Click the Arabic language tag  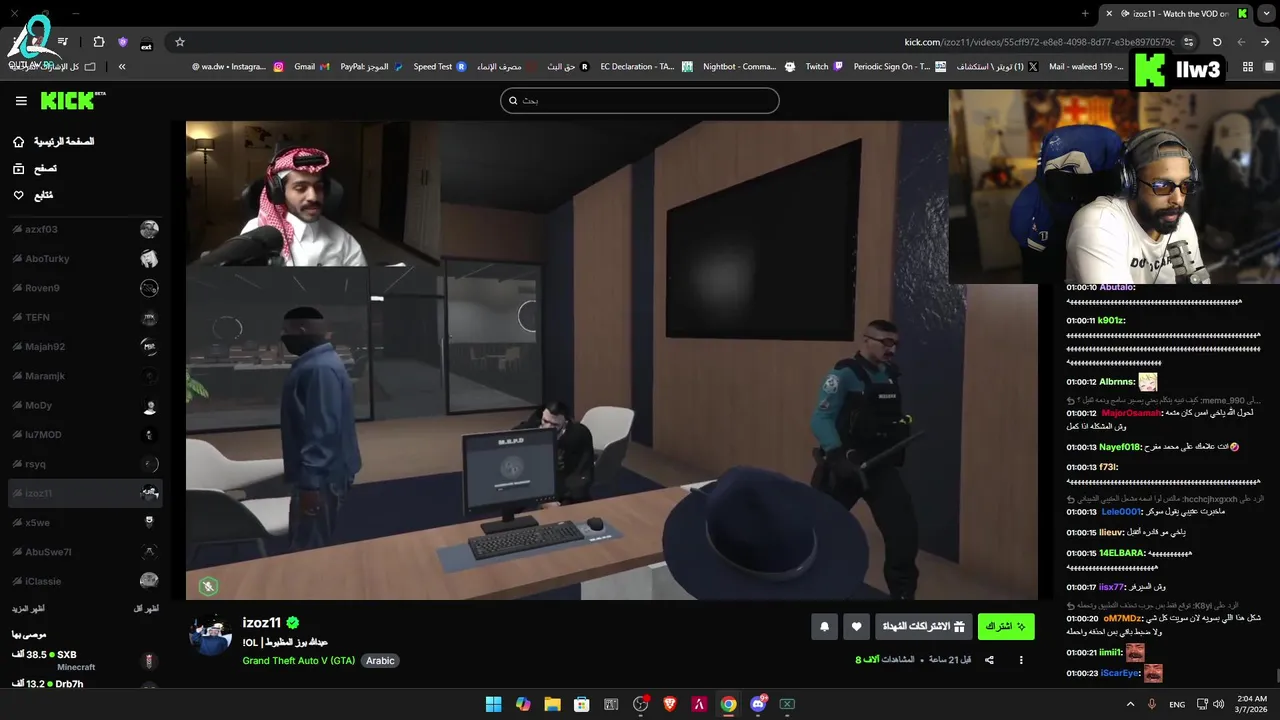click(380, 661)
